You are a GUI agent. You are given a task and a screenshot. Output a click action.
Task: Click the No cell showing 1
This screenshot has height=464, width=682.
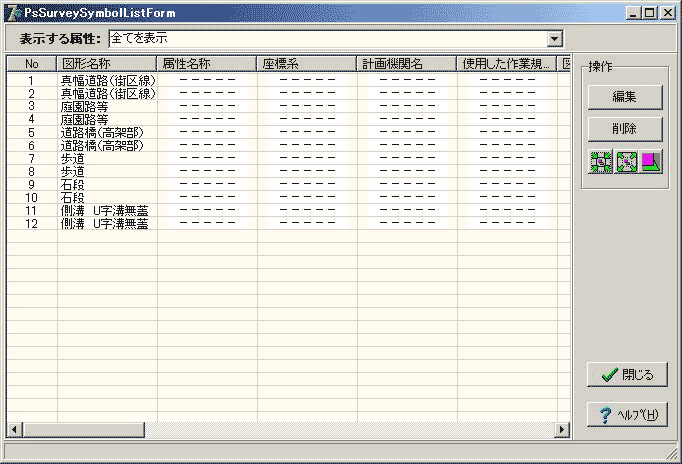(31, 80)
